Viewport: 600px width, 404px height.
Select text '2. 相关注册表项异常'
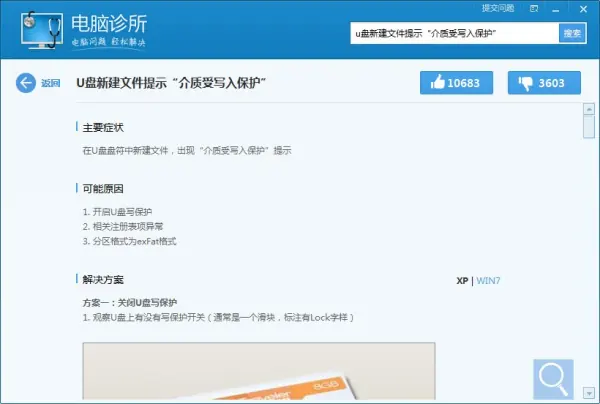[x=123, y=226]
